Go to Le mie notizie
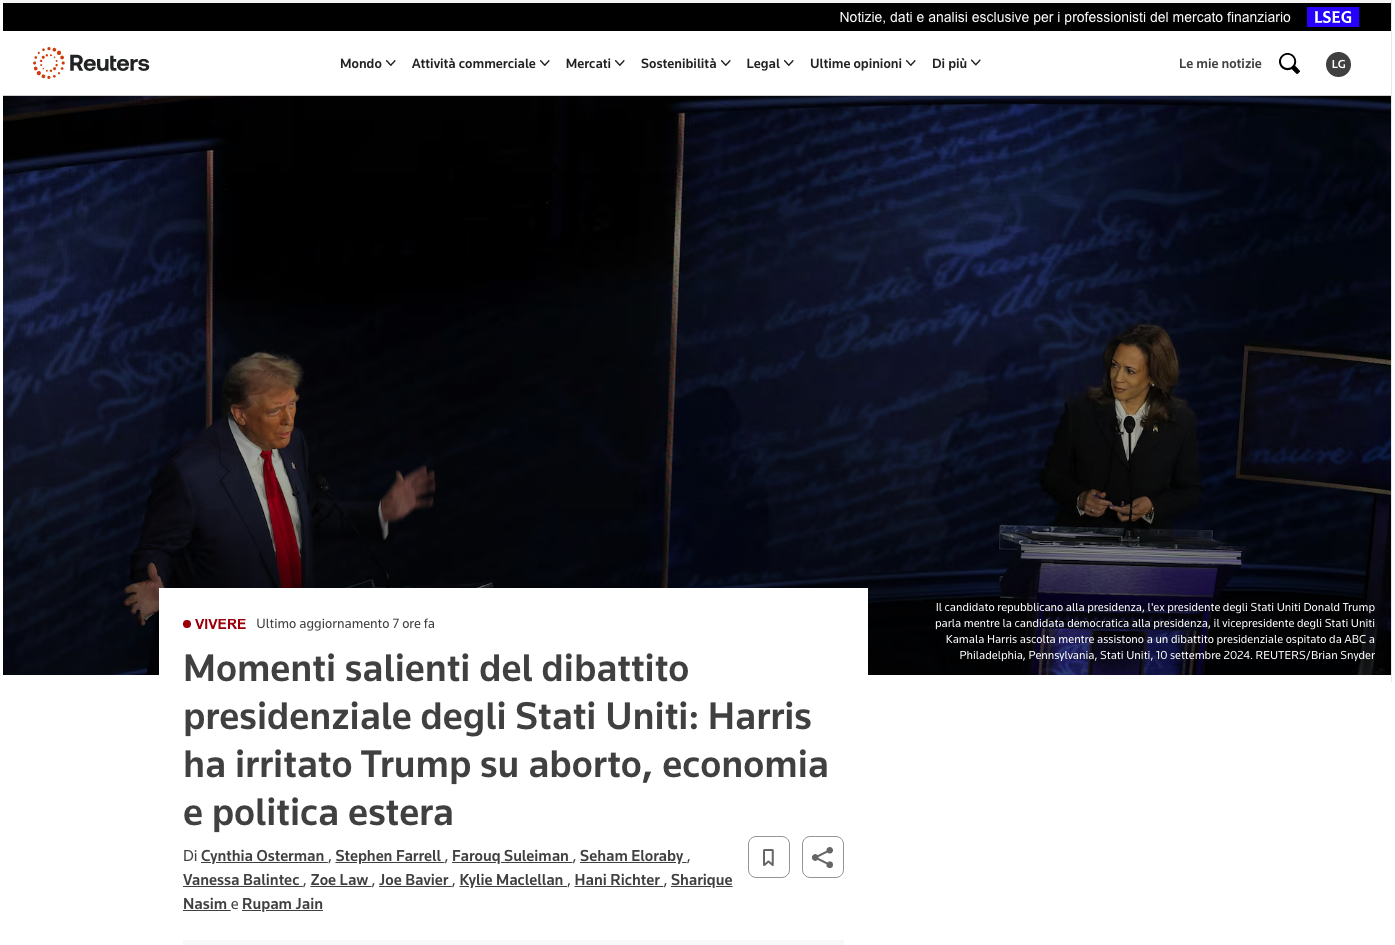The height and width of the screenshot is (945, 1395). click(1220, 63)
